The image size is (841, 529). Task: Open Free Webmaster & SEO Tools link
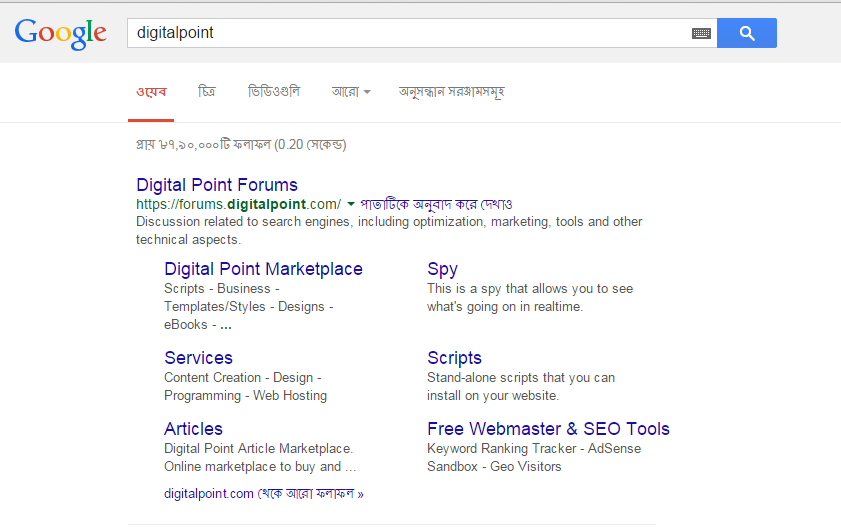pyautogui.click(x=548, y=429)
